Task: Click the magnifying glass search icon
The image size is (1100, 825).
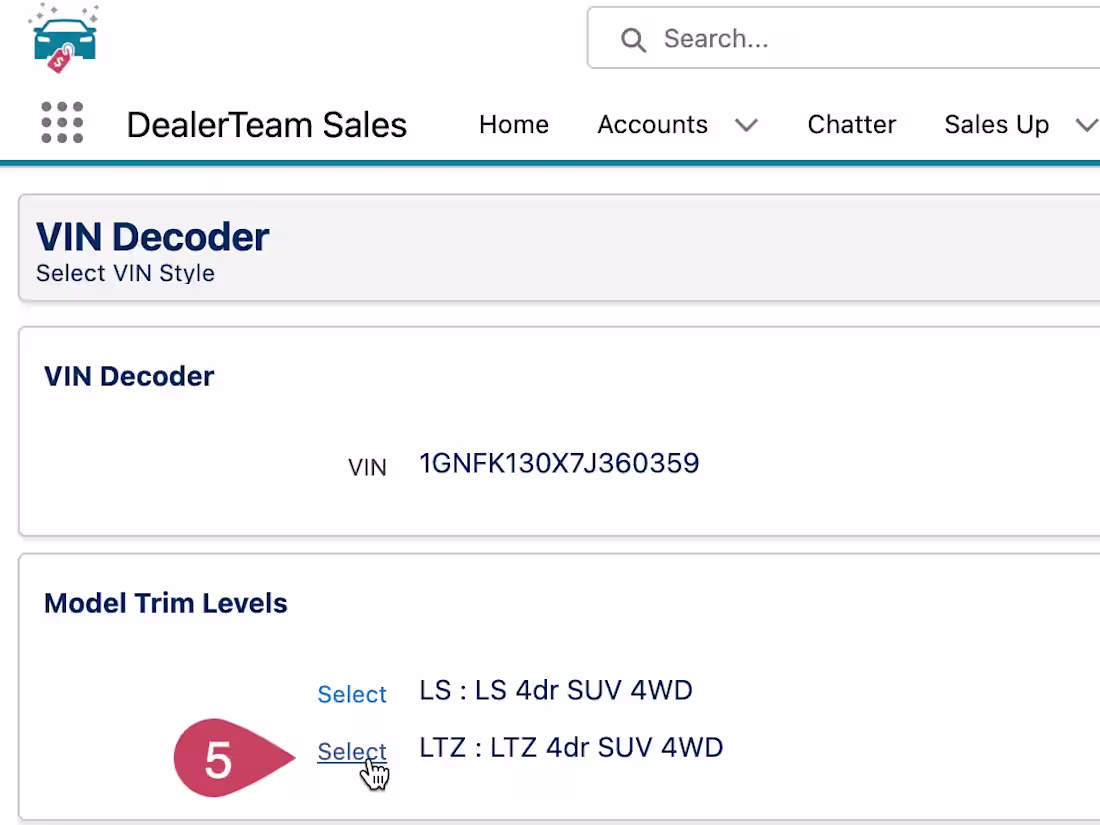Action: coord(633,40)
